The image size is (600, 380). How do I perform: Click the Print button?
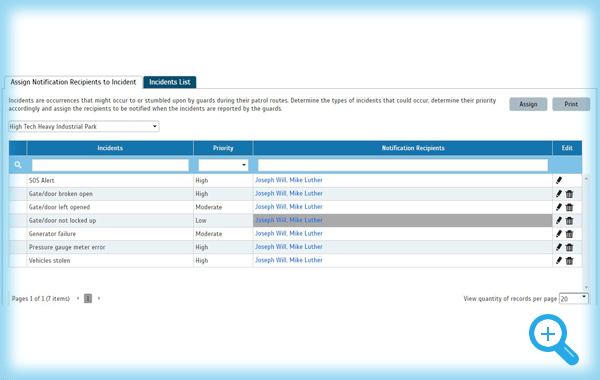point(571,104)
